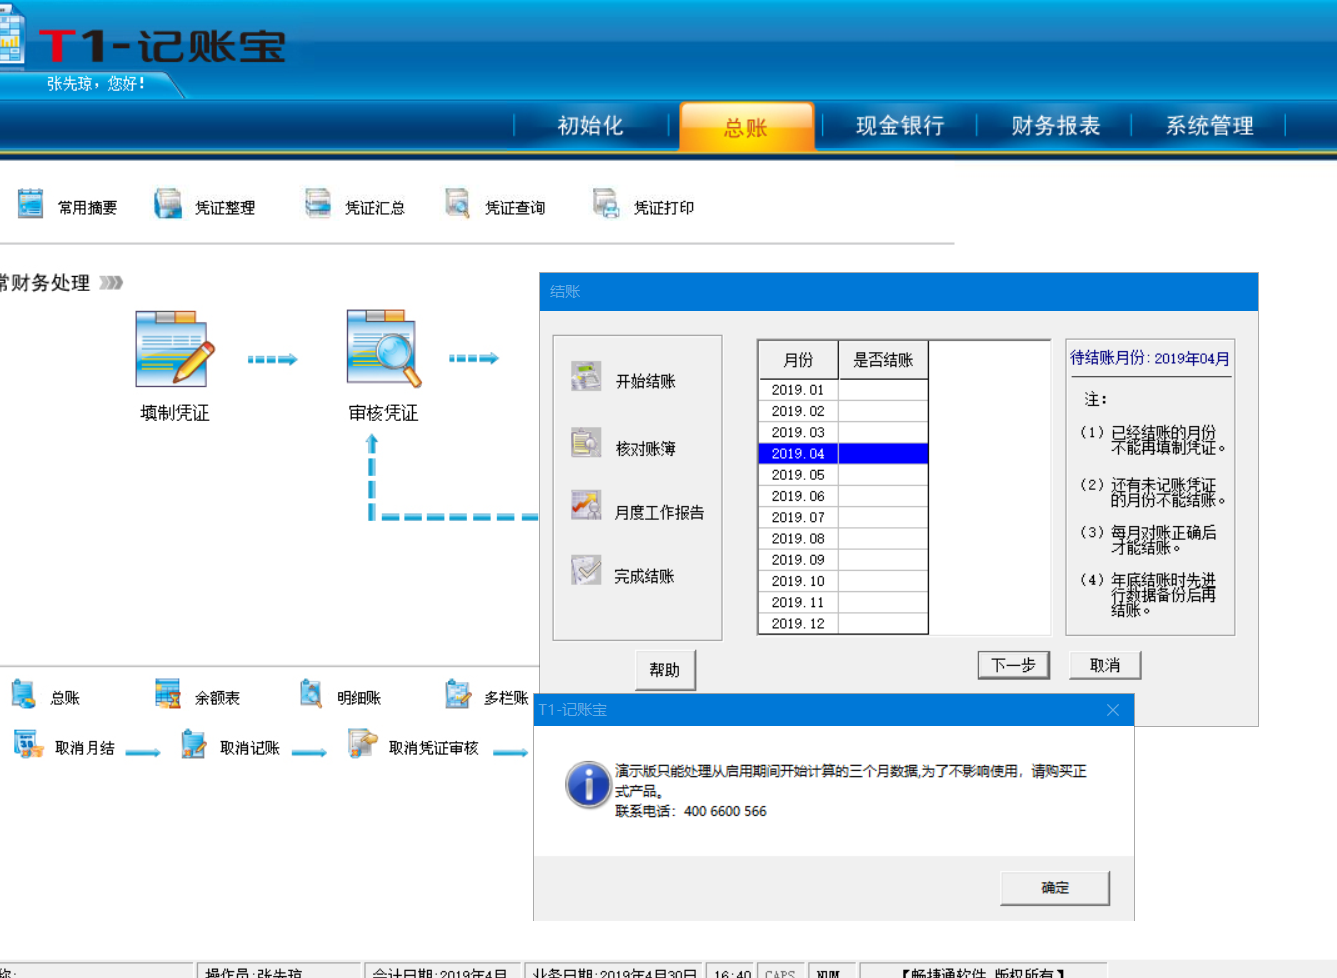Switch to 初始化 tab
Image resolution: width=1337 pixels, height=978 pixels.
[x=590, y=126]
